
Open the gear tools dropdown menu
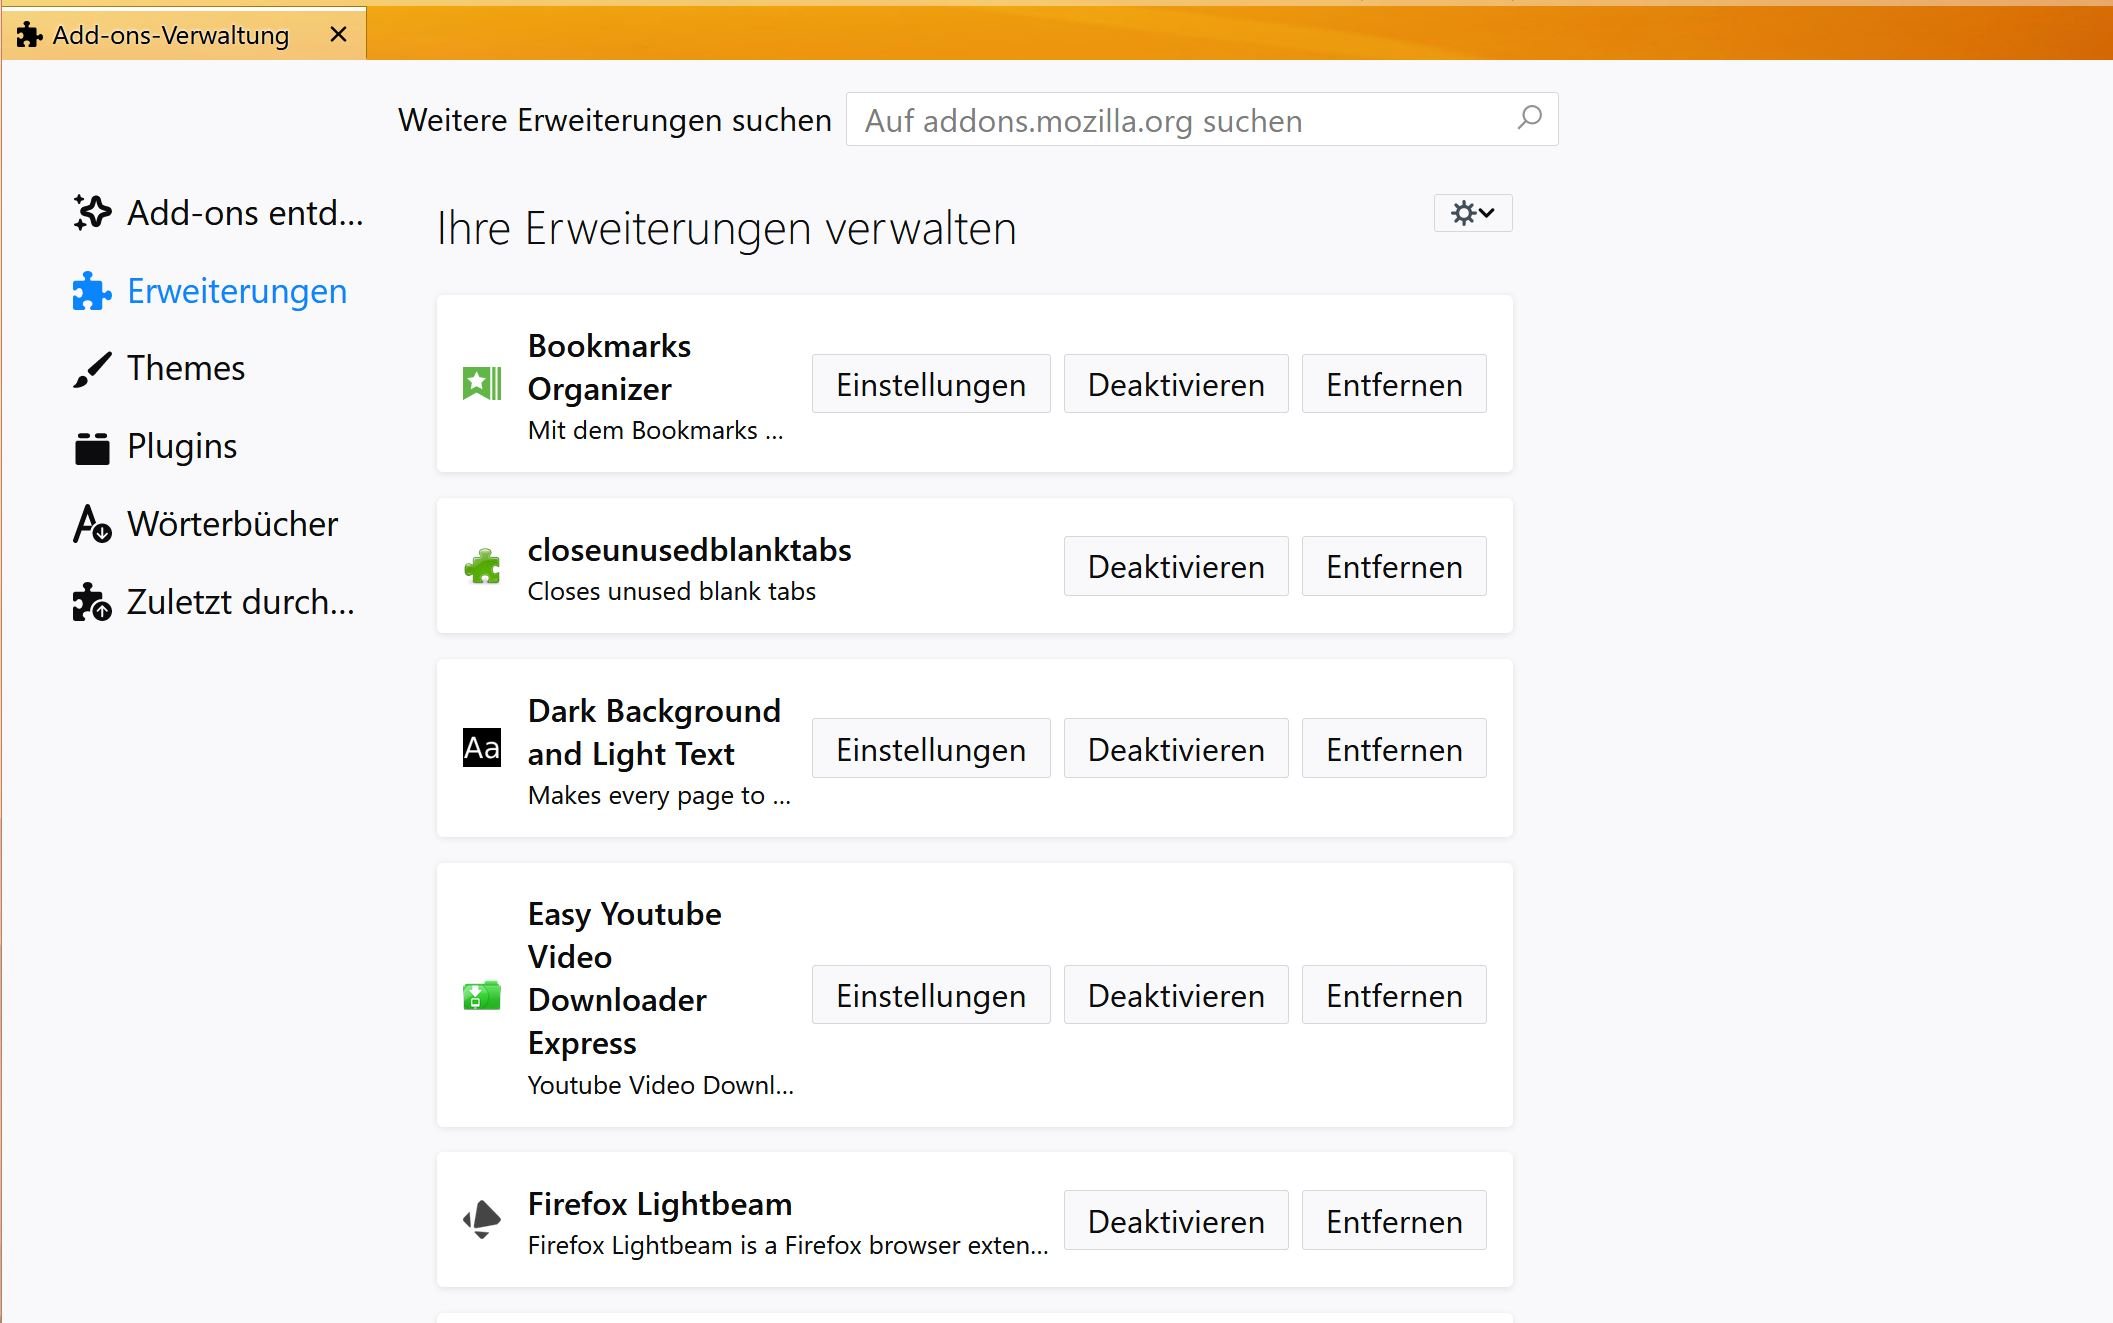(1472, 213)
